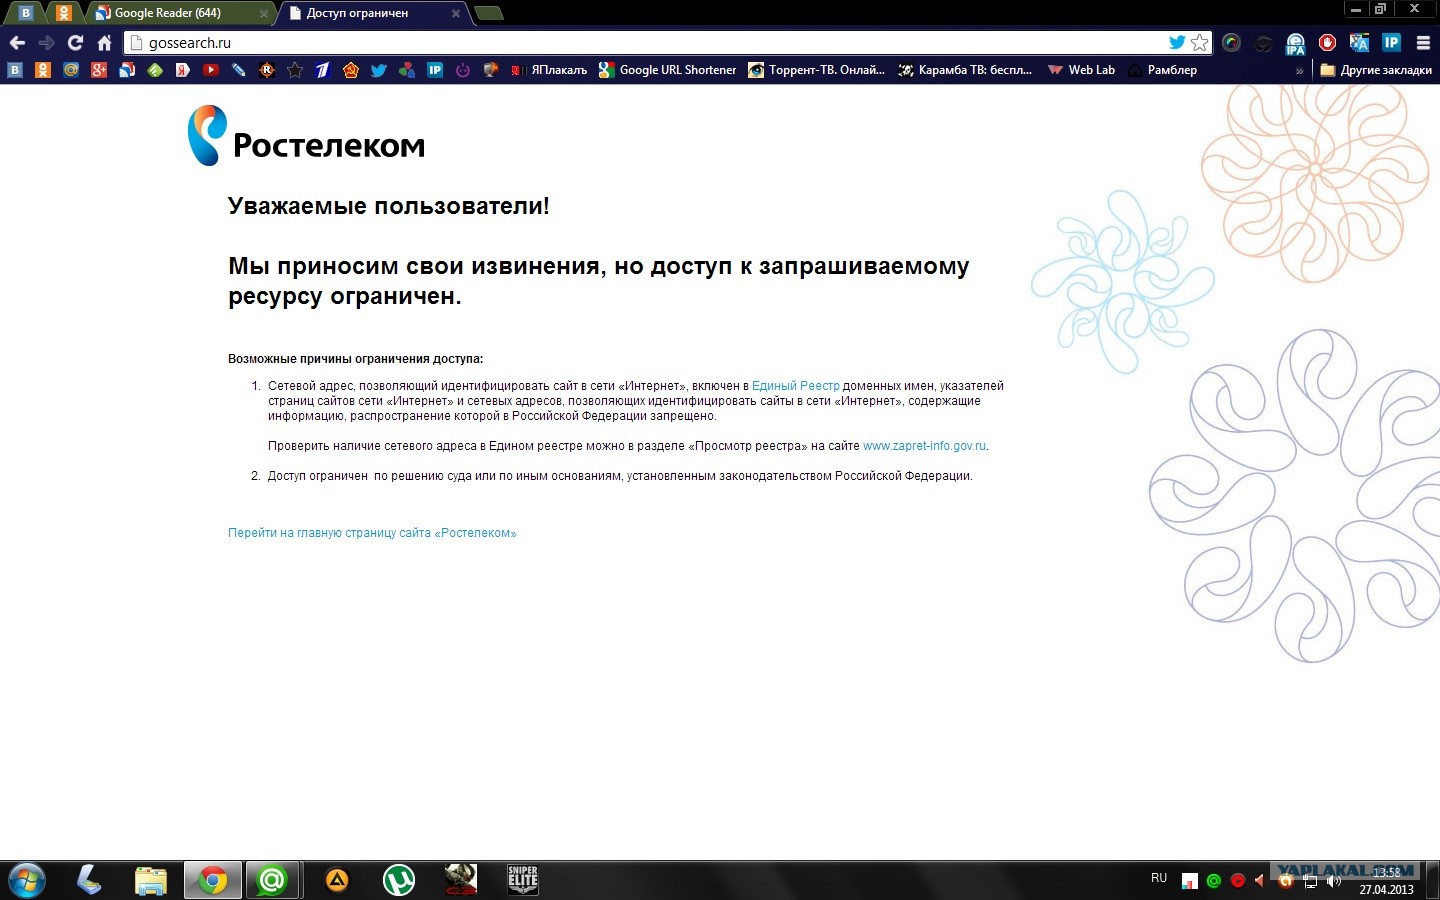The height and width of the screenshot is (900, 1440).
Task: Open the browser home page
Action: pyautogui.click(x=104, y=43)
